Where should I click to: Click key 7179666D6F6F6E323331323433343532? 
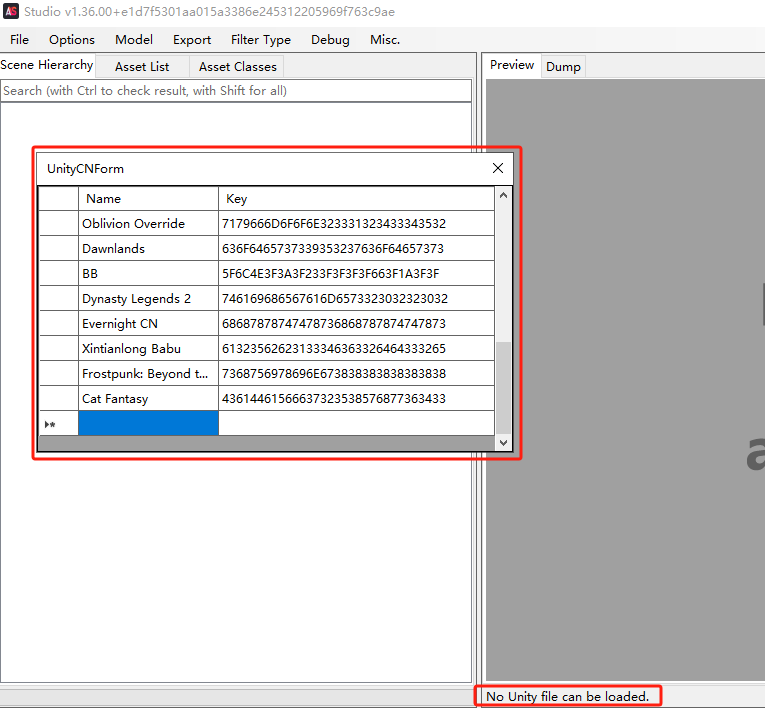tap(356, 223)
